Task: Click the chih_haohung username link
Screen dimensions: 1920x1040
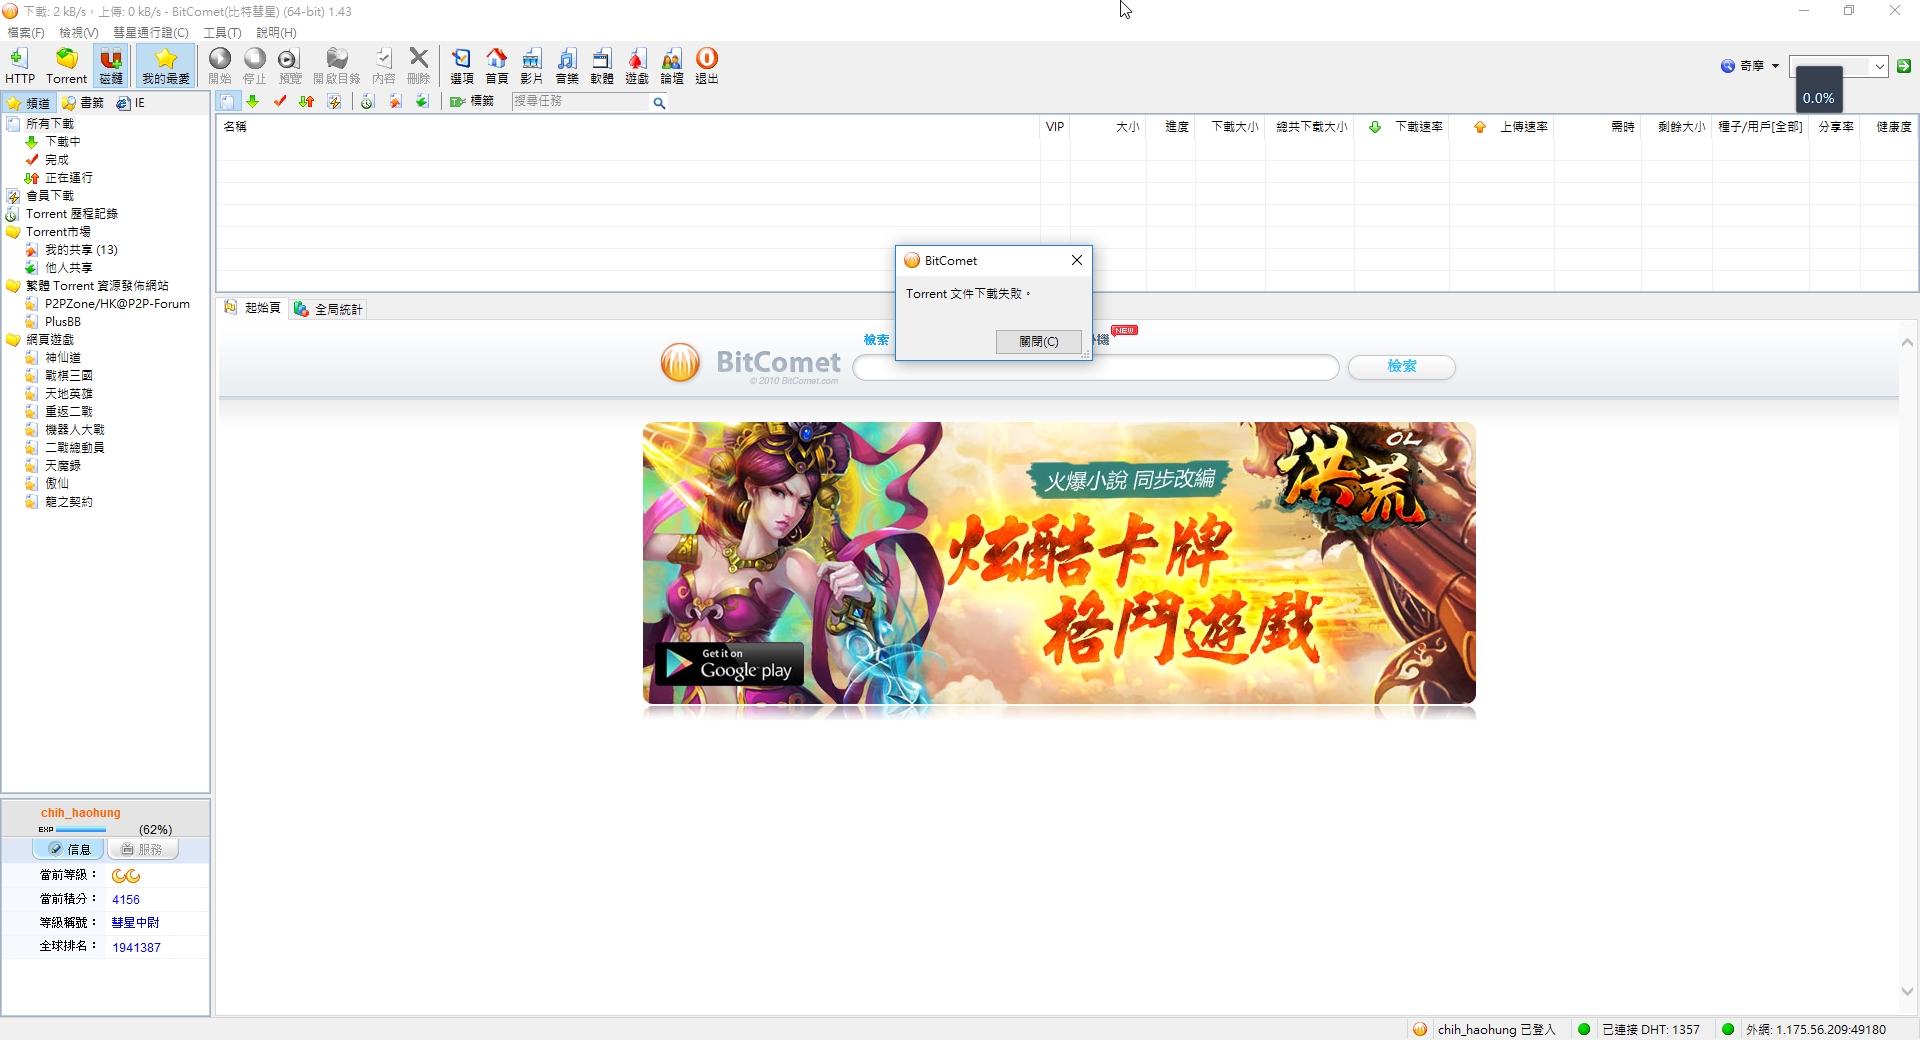Action: tap(80, 813)
